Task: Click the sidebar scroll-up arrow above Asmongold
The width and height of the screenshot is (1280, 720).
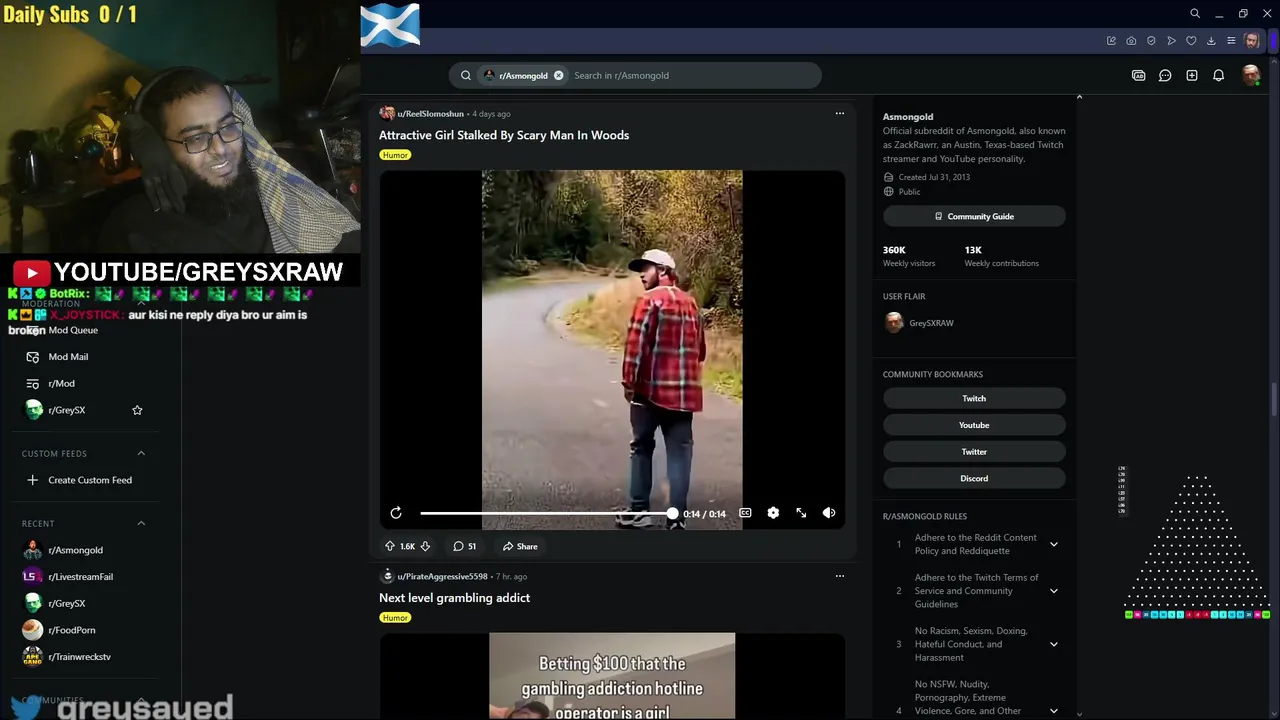Action: click(1079, 96)
